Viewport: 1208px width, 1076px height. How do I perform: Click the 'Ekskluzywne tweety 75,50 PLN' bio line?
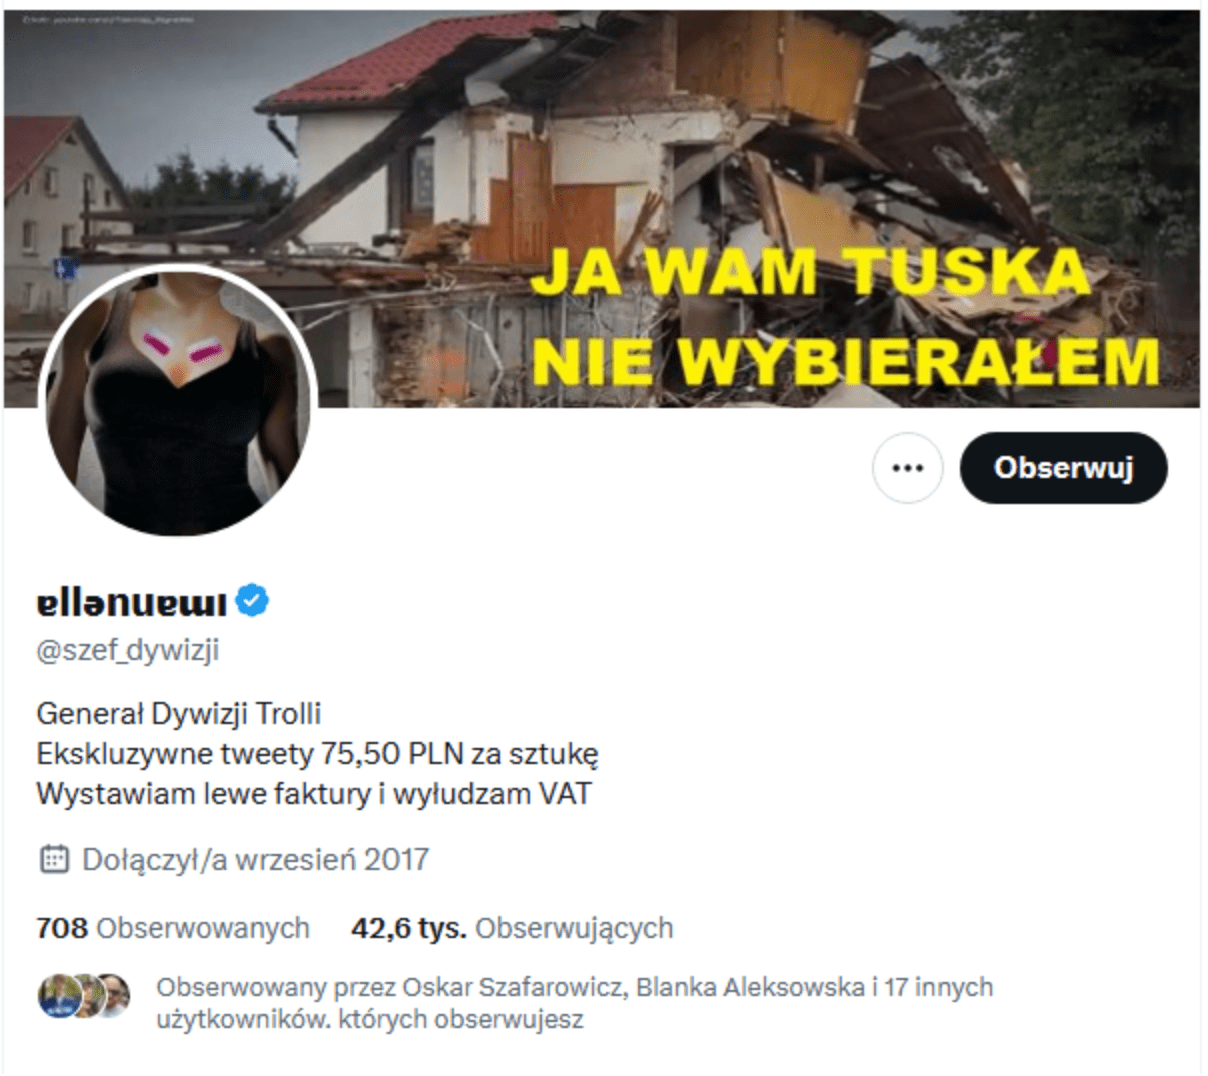318,753
